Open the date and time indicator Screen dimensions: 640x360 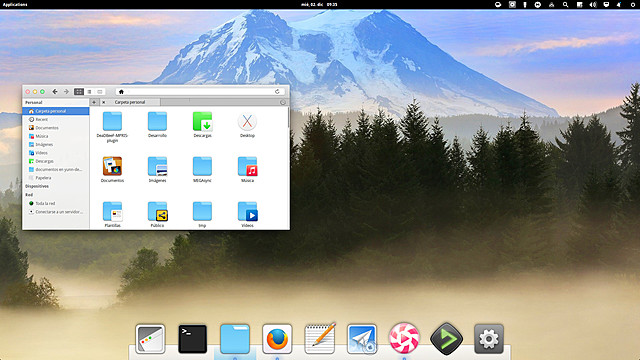[x=319, y=4]
